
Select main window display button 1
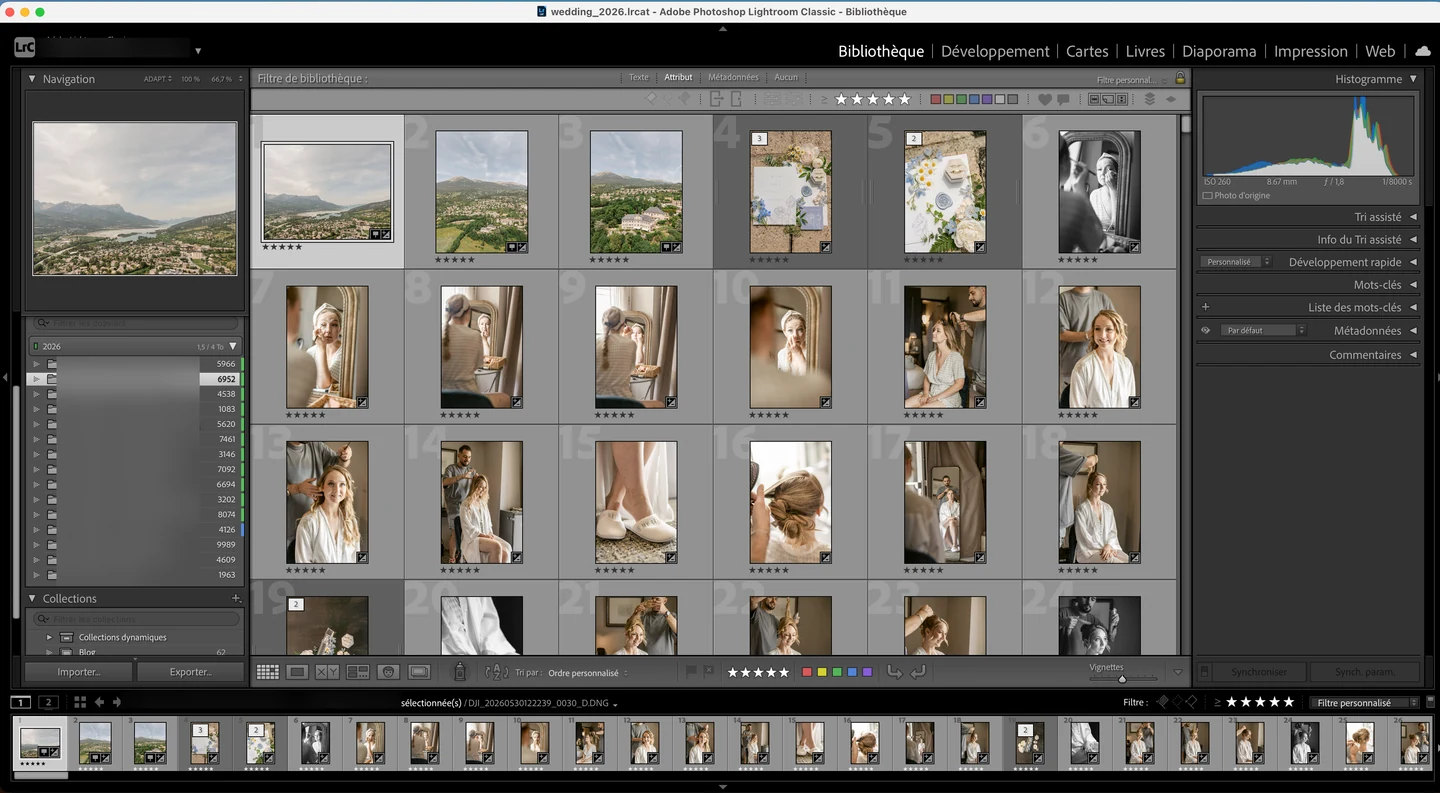tap(20, 702)
